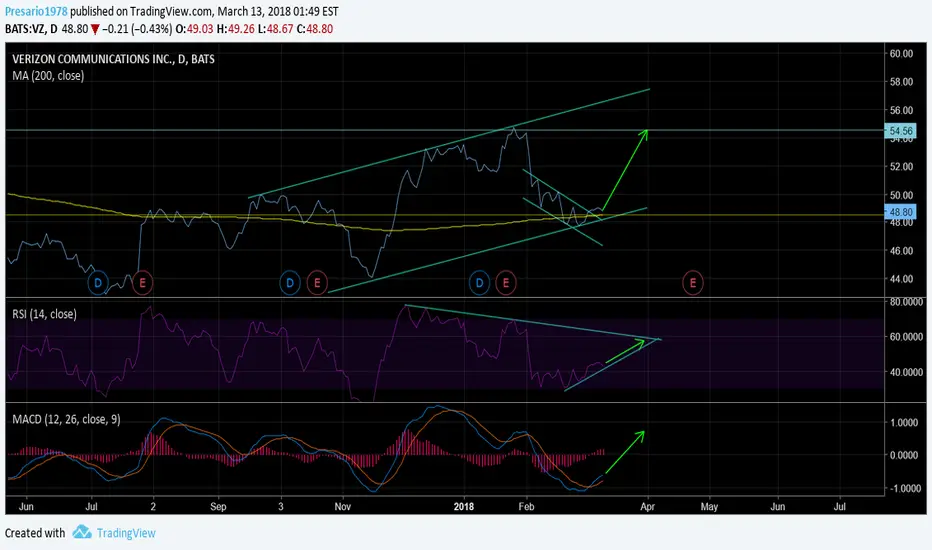Screen dimensions: 932x550
Task: Click the 80.0000 RSI axis label
Action: 906,302
